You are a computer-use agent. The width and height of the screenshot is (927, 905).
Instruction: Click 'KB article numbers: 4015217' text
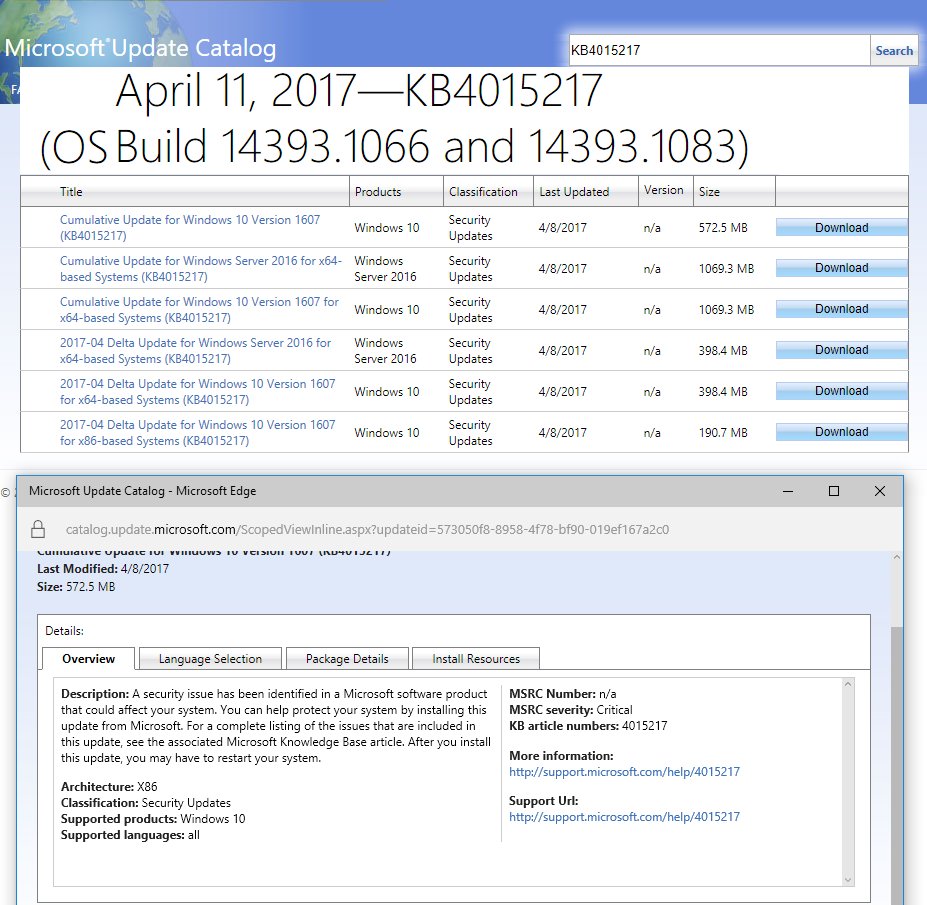588,725
